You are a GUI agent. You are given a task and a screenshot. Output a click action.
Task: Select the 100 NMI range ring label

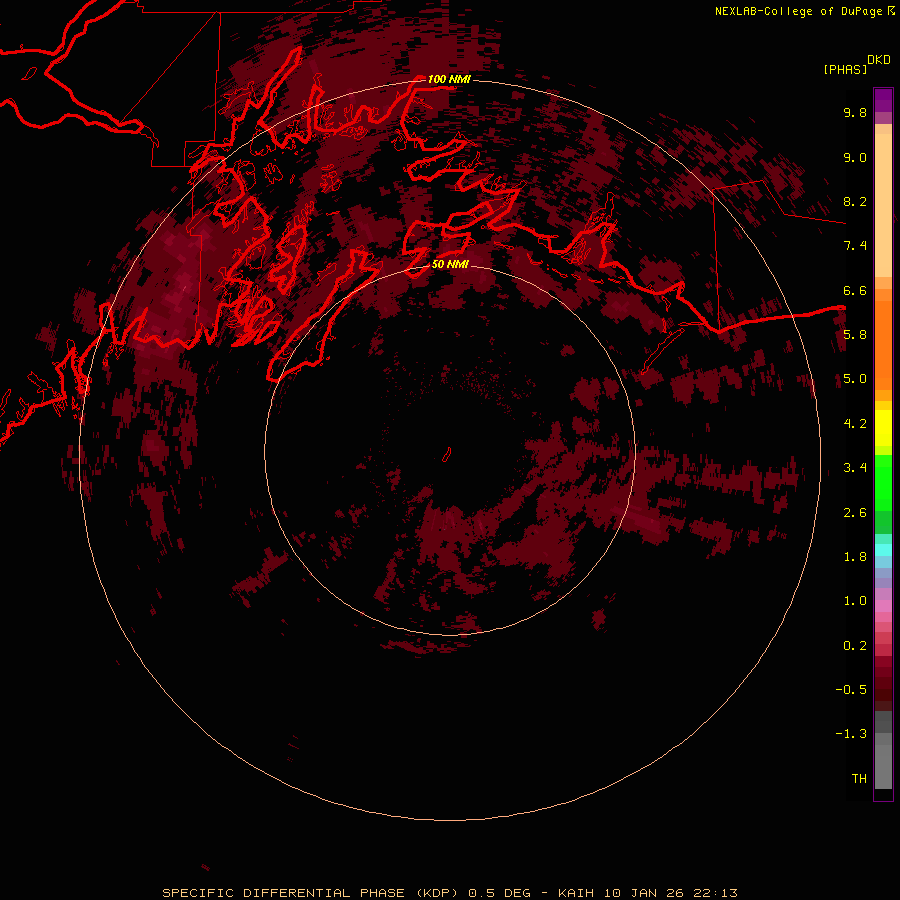(449, 79)
